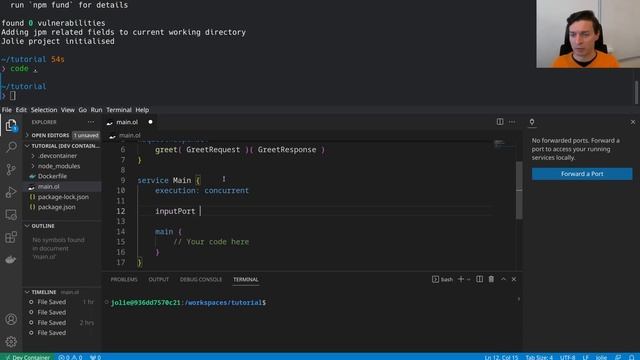Switch to the Output panel tab

158,280
